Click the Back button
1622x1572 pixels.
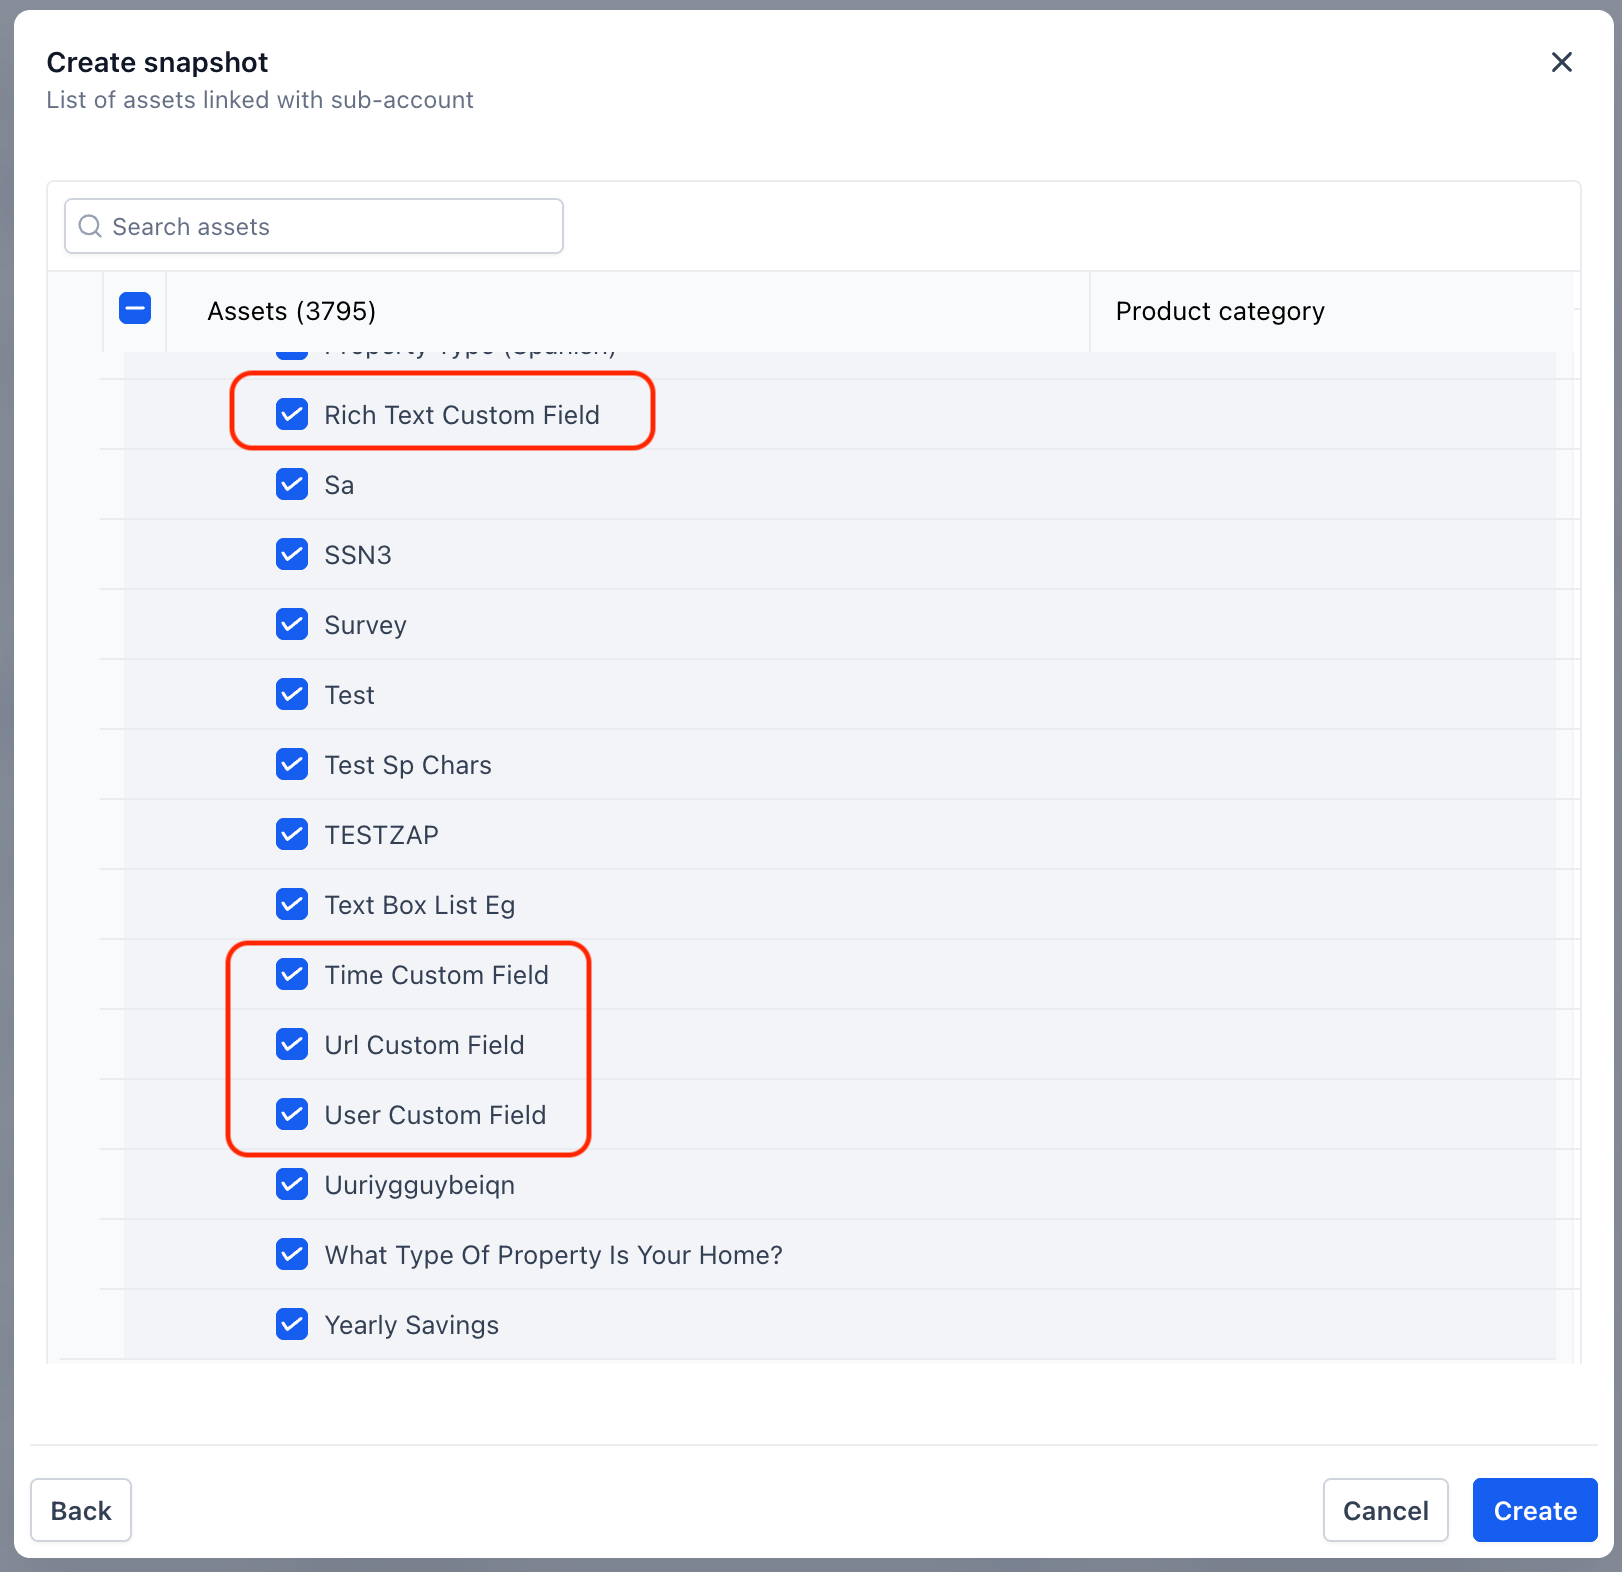[81, 1510]
